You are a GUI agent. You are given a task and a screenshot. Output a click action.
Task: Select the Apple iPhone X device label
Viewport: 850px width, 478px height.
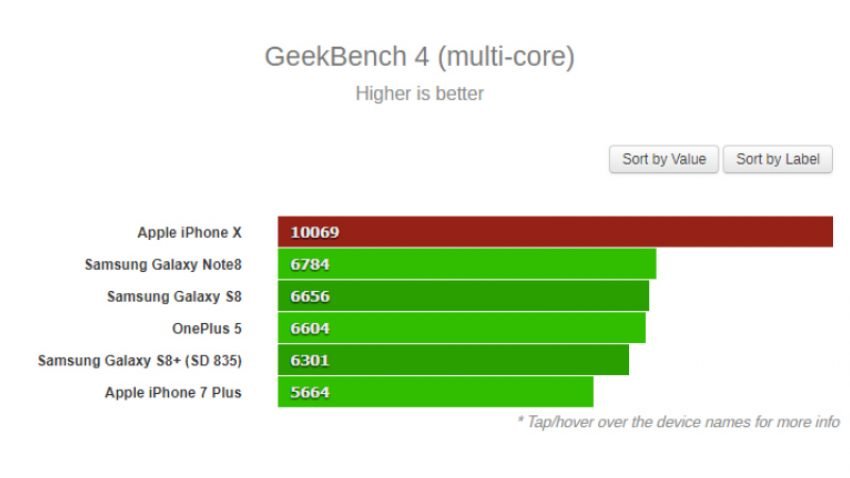tap(189, 232)
